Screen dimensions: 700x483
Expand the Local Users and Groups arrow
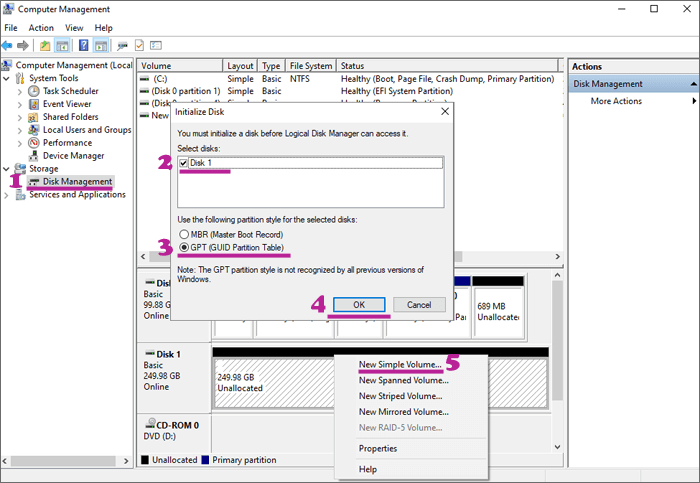[x=20, y=131]
